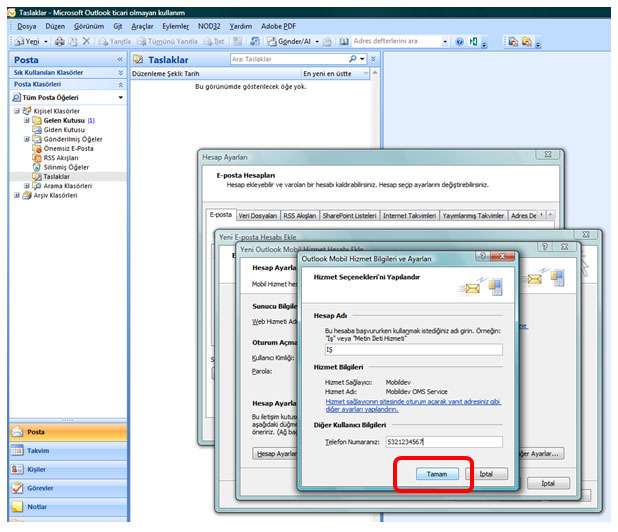Select the Giden Kutusu folder
The image size is (618, 532).
[x=59, y=130]
